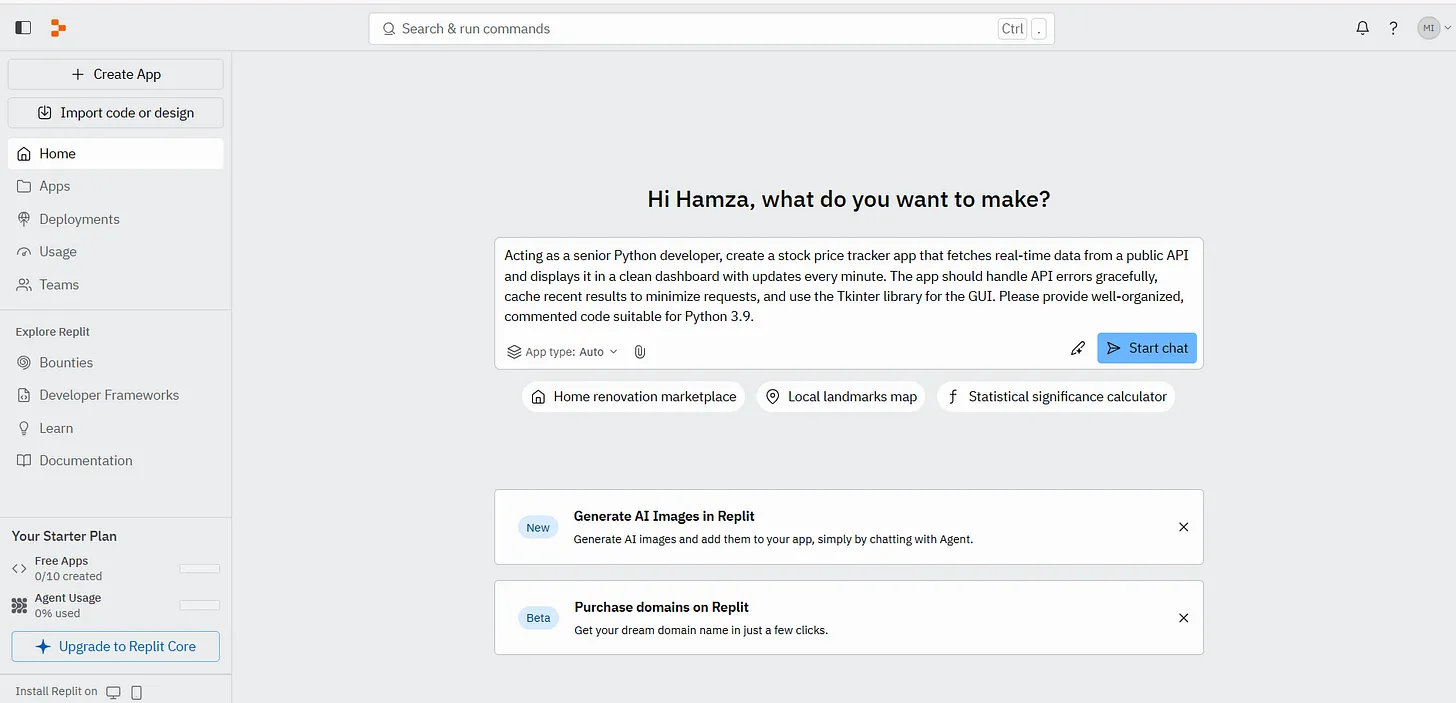The width and height of the screenshot is (1456, 703).
Task: Click the orange Replit logo
Action: [x=58, y=28]
